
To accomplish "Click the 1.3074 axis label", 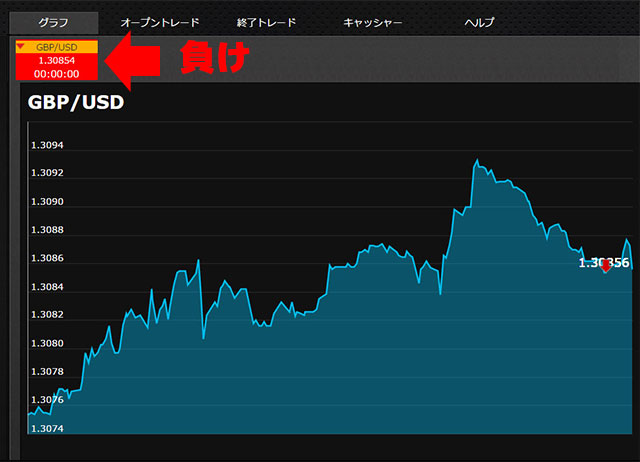I will point(47,429).
